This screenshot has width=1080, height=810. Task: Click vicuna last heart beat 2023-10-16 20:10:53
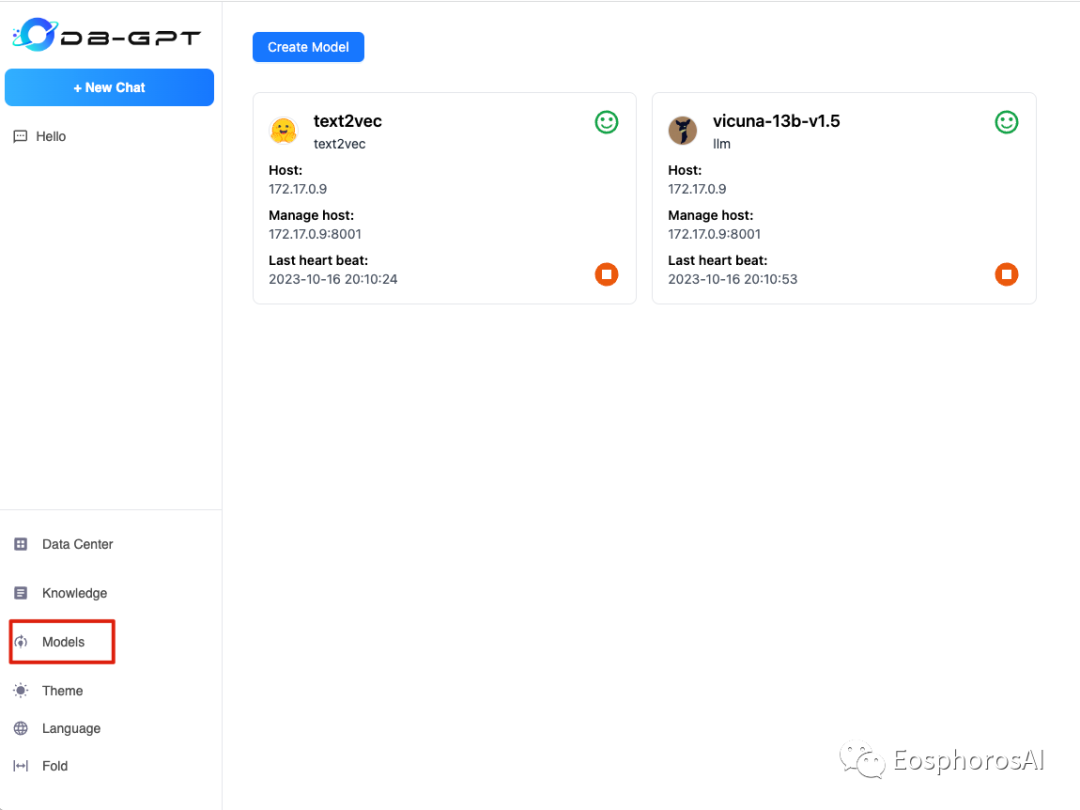pos(732,279)
